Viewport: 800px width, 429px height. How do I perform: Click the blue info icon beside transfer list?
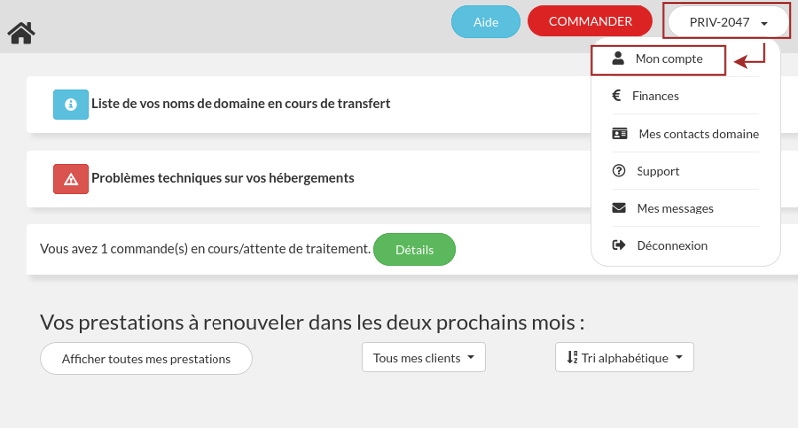point(71,105)
